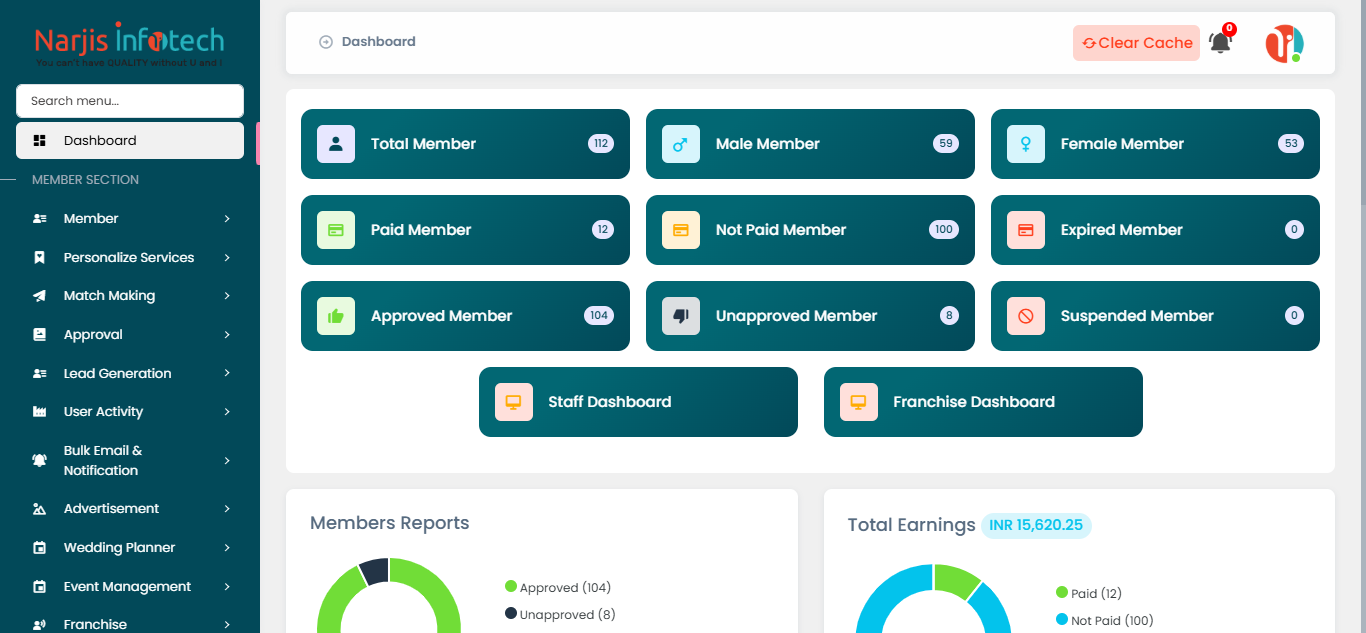Click the Not Paid Member card icon

pyautogui.click(x=681, y=230)
